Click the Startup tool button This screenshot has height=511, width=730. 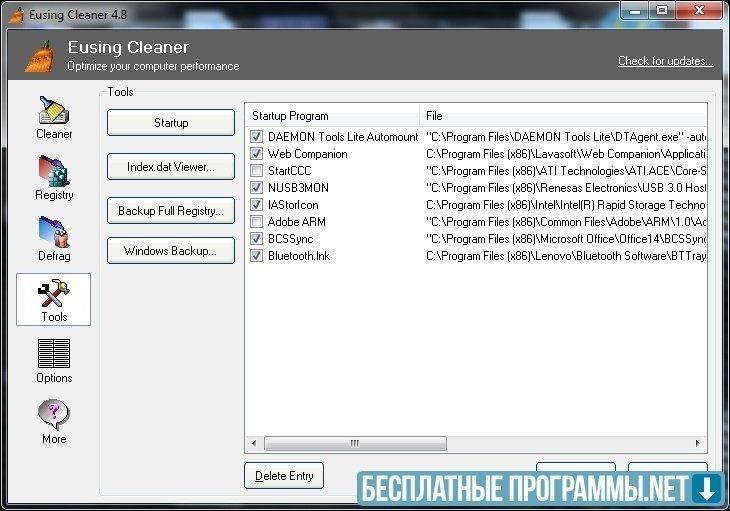pos(171,123)
